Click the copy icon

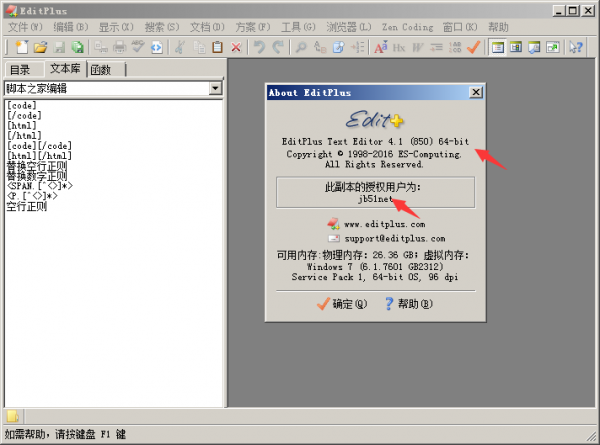(199, 47)
